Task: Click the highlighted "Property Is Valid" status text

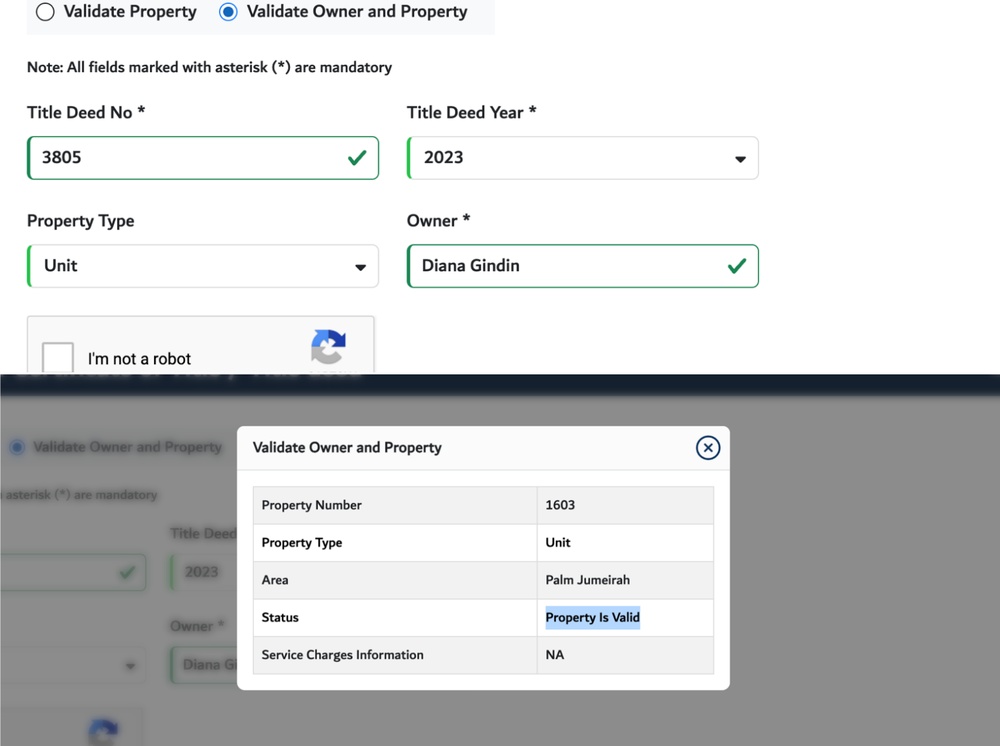Action: pyautogui.click(x=592, y=618)
